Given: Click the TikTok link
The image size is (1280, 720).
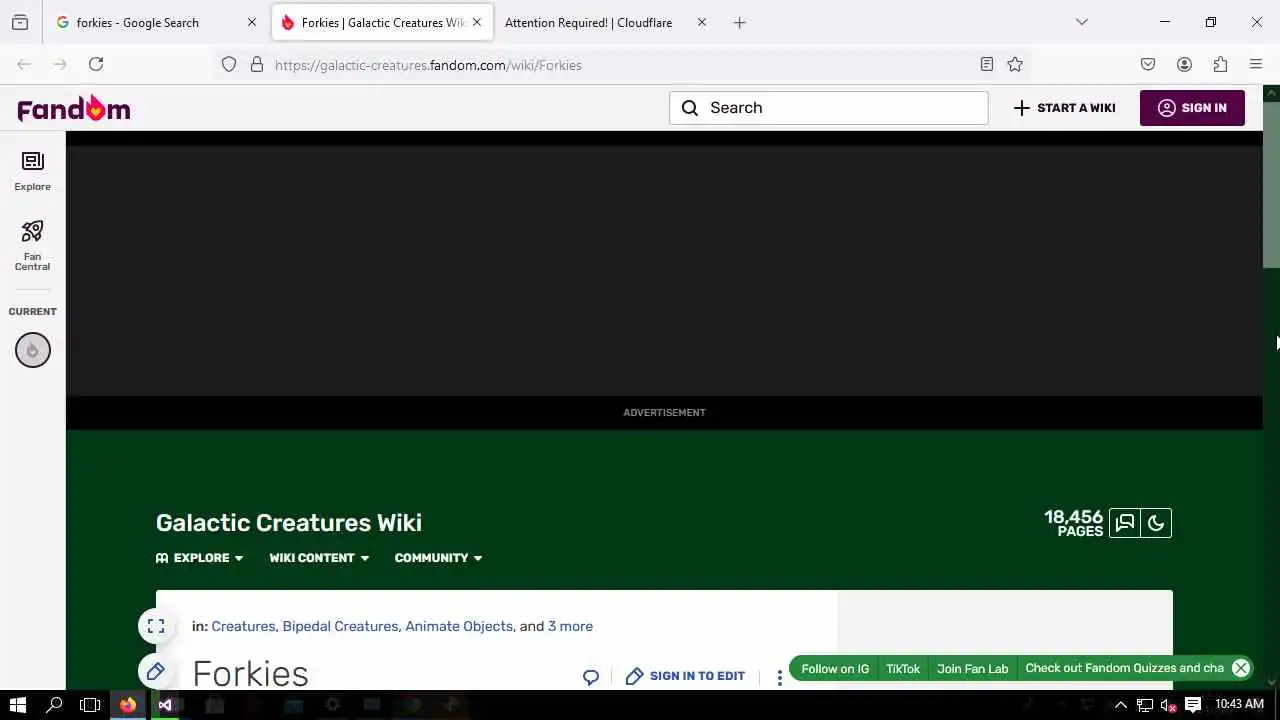Looking at the screenshot, I should tap(903, 668).
